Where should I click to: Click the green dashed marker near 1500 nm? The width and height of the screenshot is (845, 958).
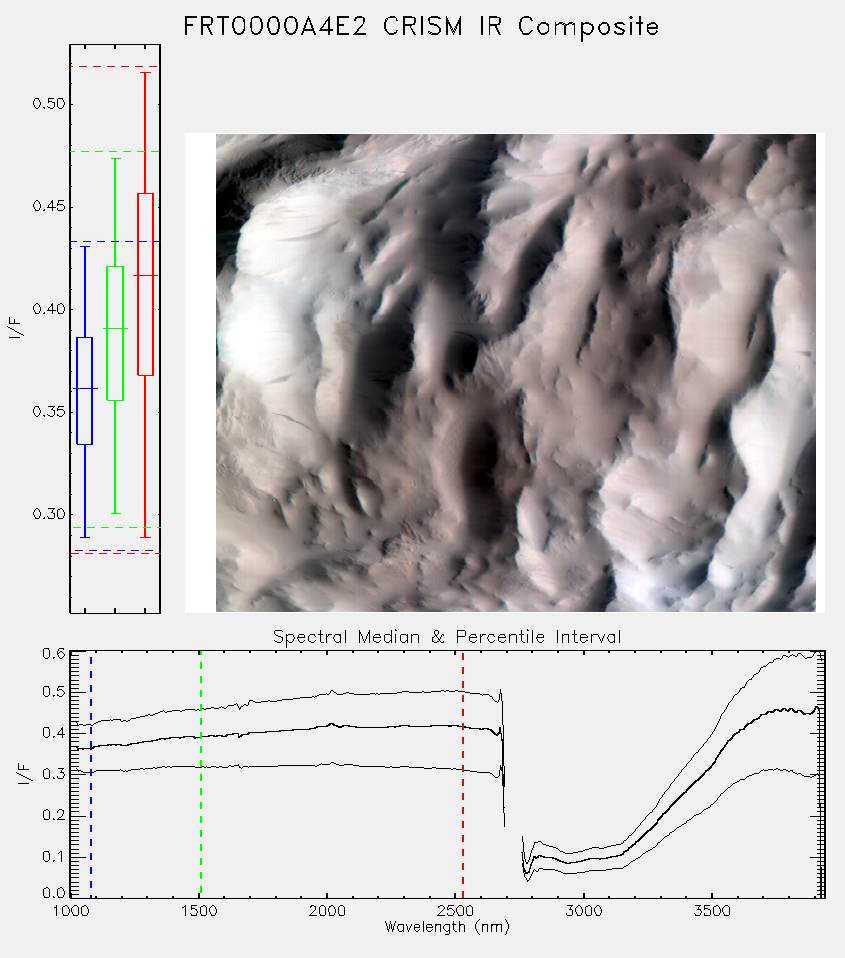(x=200, y=774)
